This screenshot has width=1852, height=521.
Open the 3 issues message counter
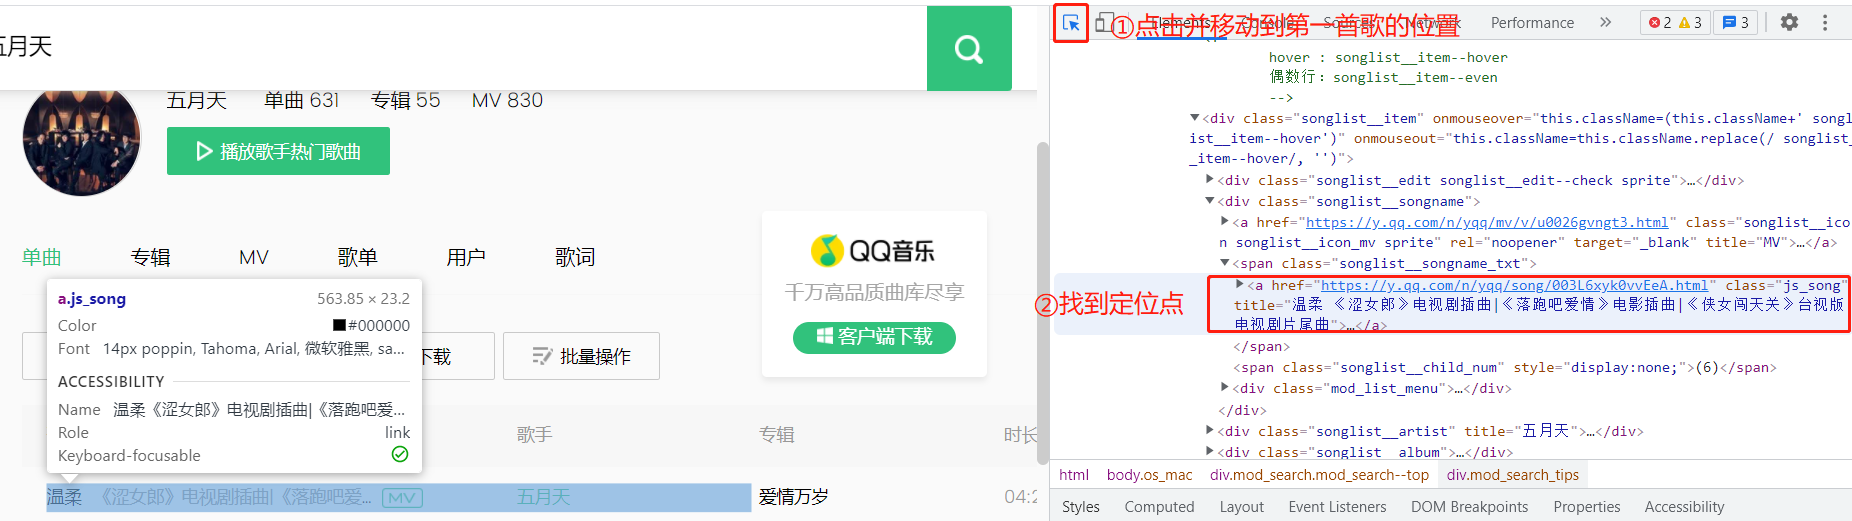click(1736, 22)
